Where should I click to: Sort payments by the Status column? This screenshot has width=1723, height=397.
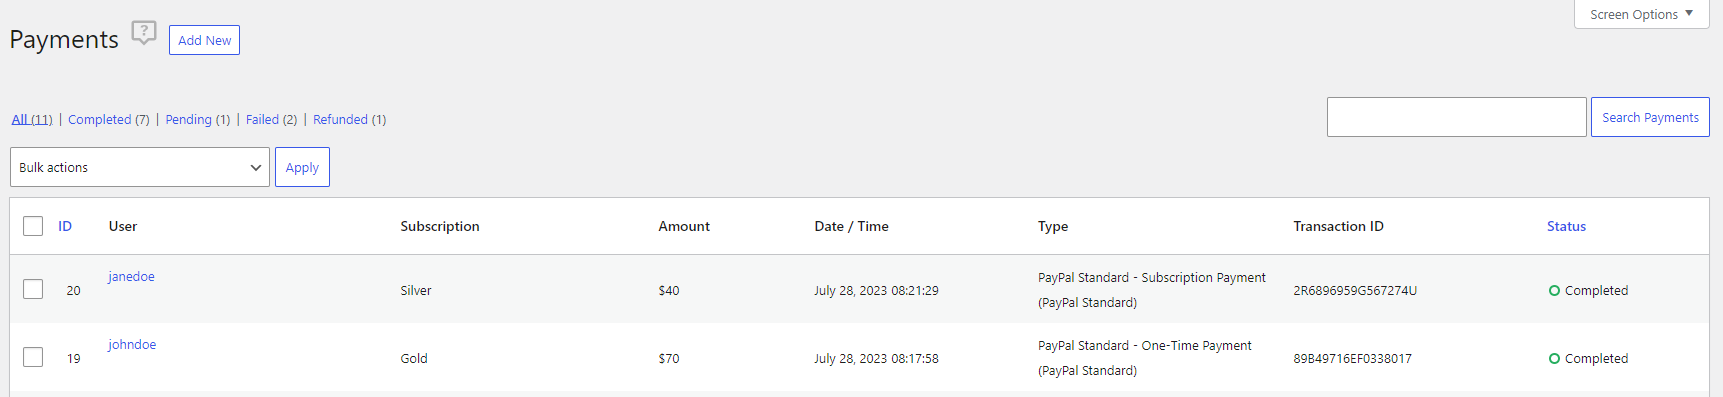[x=1566, y=226]
